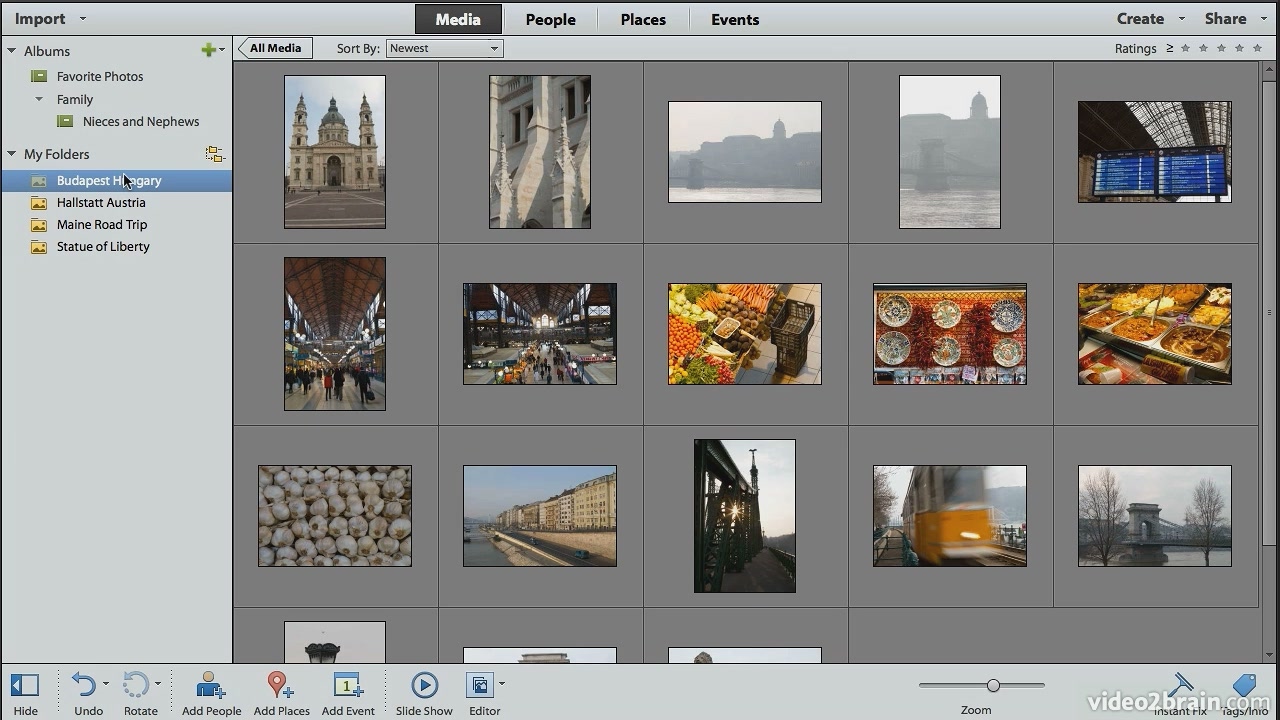Image resolution: width=1280 pixels, height=720 pixels.
Task: Click the Add People icon
Action: click(x=211, y=685)
